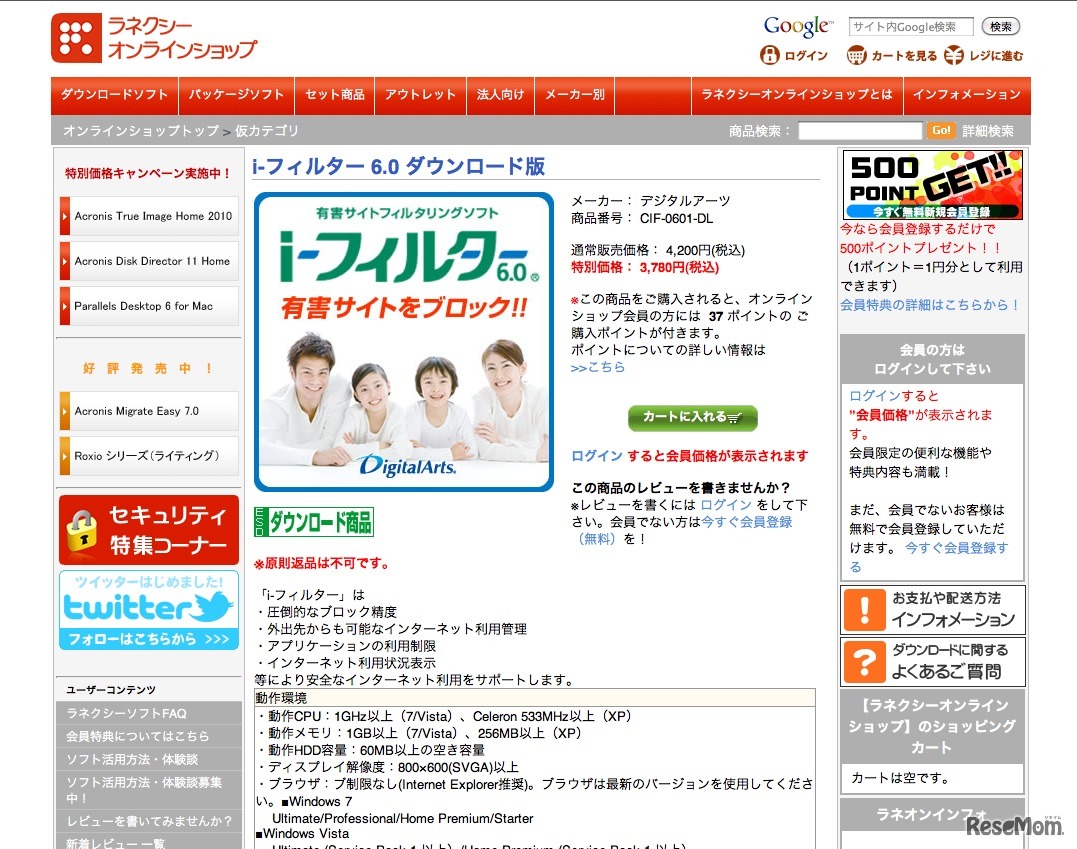
Task: Click ログインすると link in member box
Action: [x=894, y=396]
